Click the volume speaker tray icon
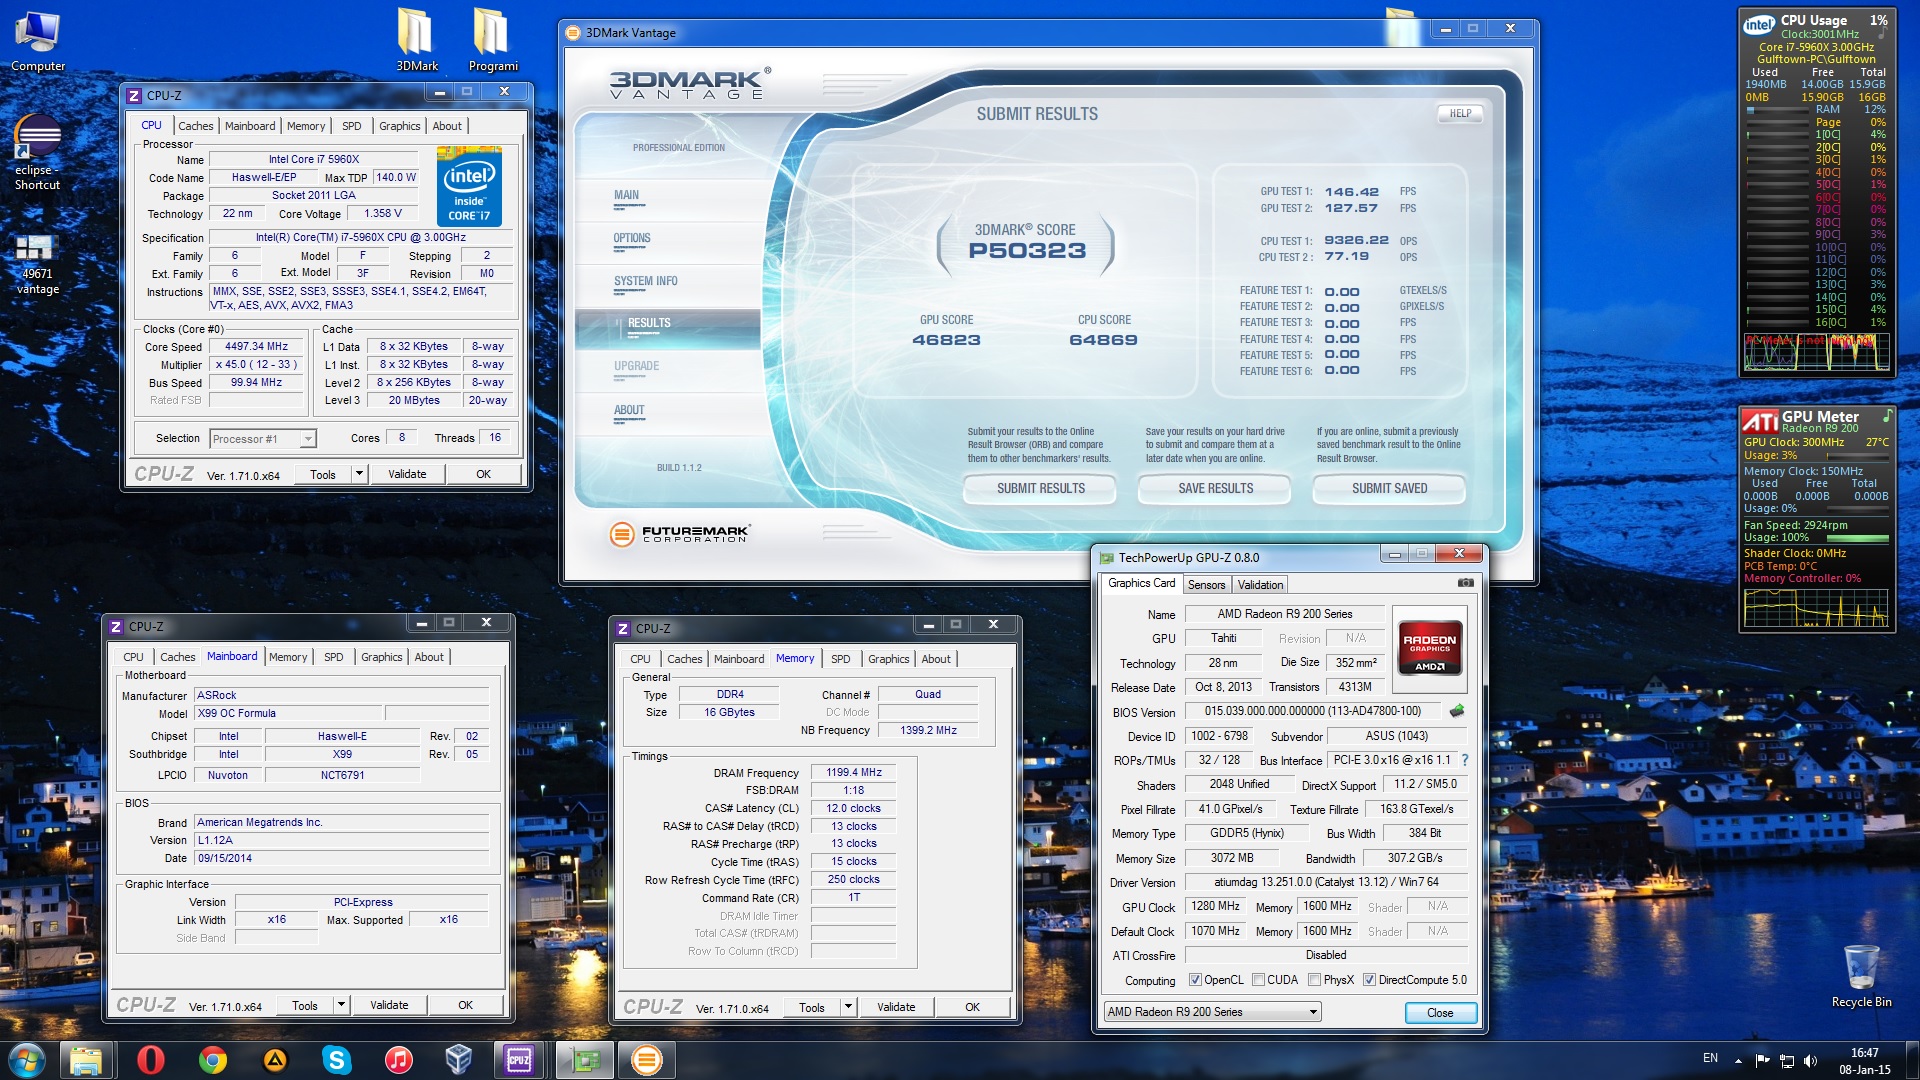Viewport: 1920px width, 1080px height. tap(1810, 1060)
